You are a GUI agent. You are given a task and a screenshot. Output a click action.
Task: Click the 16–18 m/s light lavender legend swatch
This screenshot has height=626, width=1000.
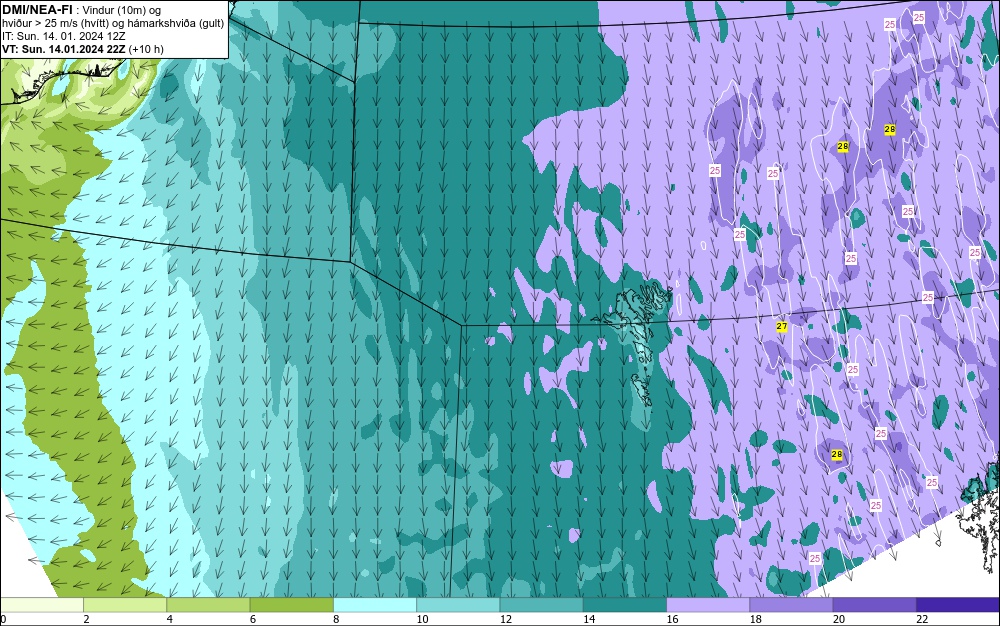coord(708,605)
